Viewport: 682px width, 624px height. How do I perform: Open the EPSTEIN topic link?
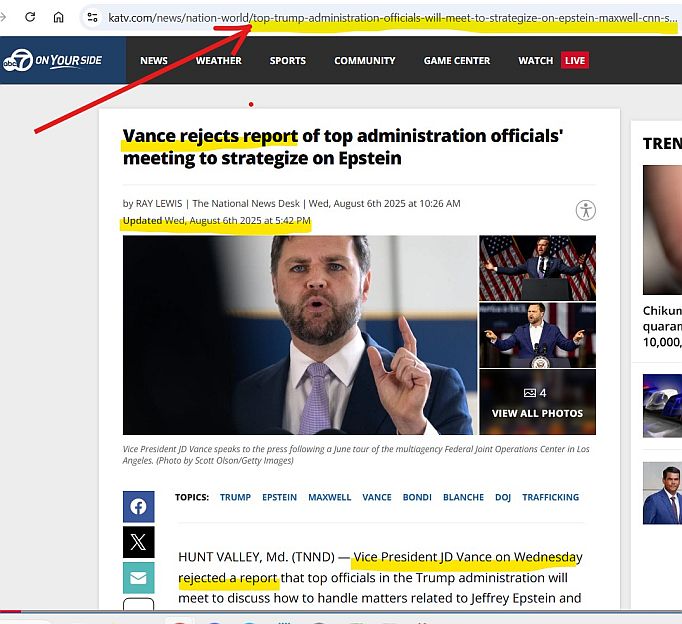pos(279,497)
